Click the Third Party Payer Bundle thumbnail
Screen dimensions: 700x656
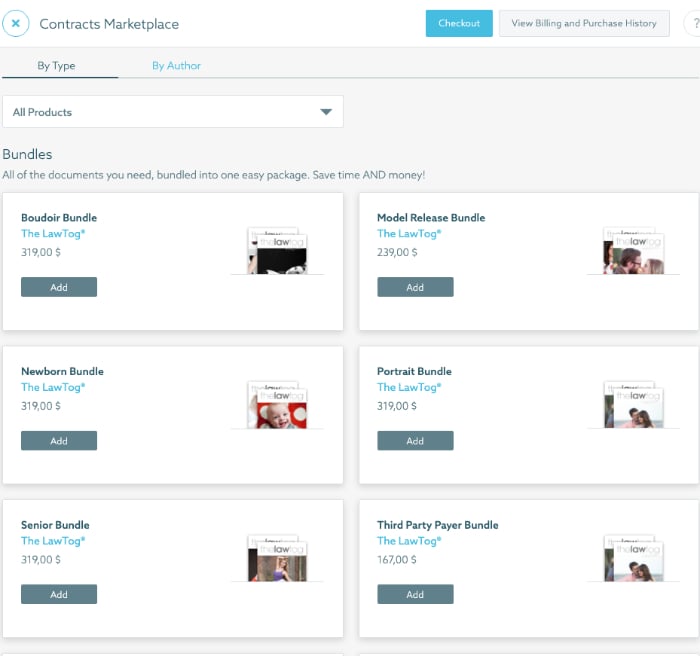pos(634,558)
